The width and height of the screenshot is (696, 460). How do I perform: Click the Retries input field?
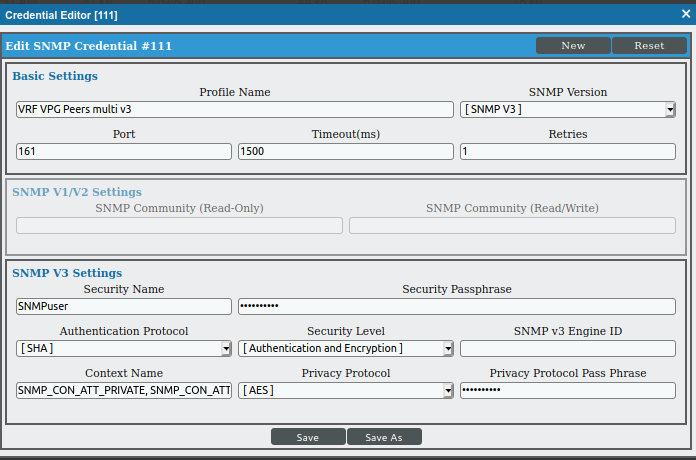point(568,152)
